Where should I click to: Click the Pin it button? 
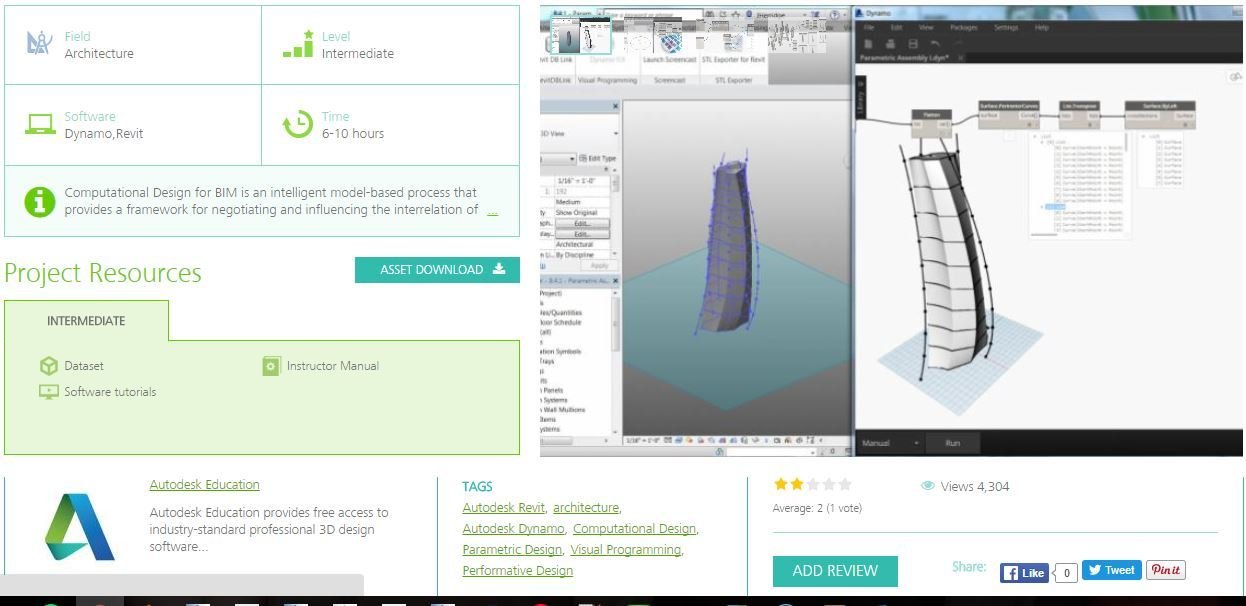coord(1166,571)
